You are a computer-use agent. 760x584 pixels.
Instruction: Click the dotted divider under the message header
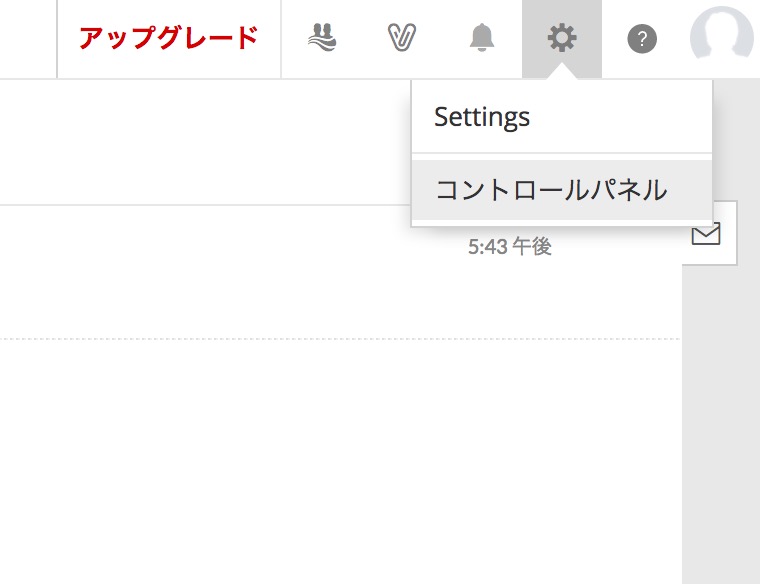tap(340, 339)
